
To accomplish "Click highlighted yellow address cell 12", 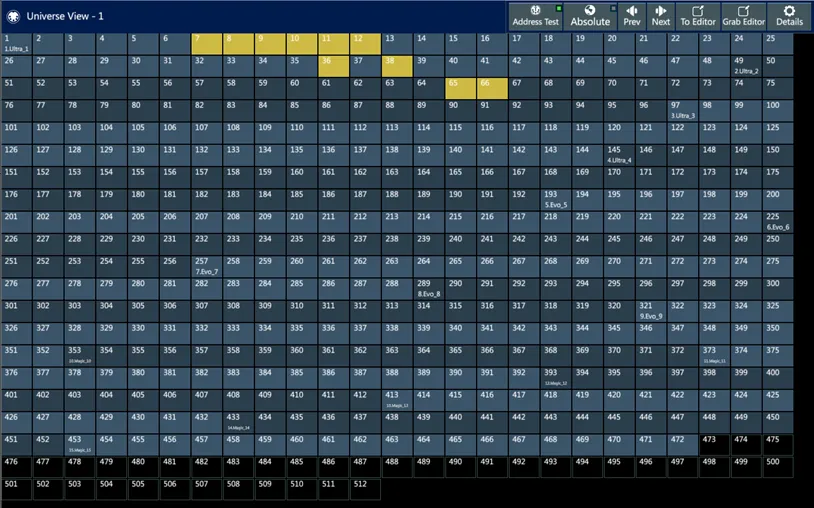I will point(365,44).
